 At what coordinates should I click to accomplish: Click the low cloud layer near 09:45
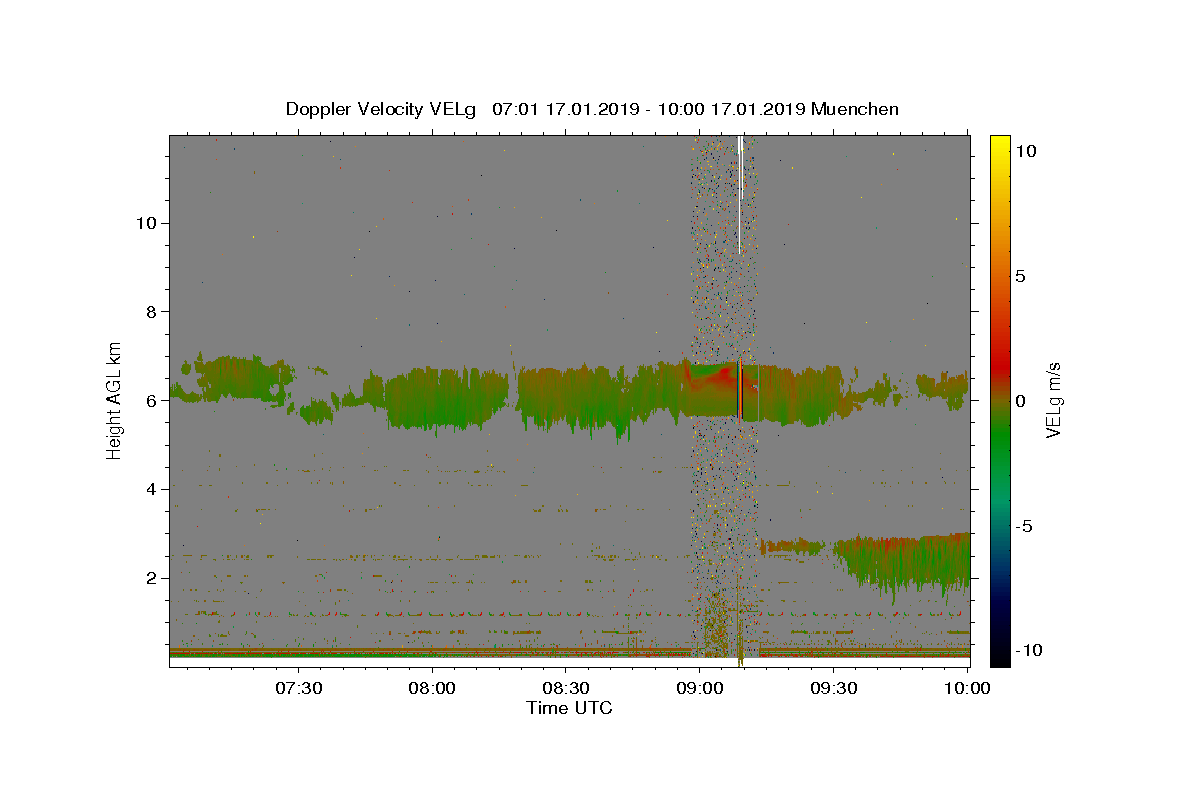pos(905,560)
